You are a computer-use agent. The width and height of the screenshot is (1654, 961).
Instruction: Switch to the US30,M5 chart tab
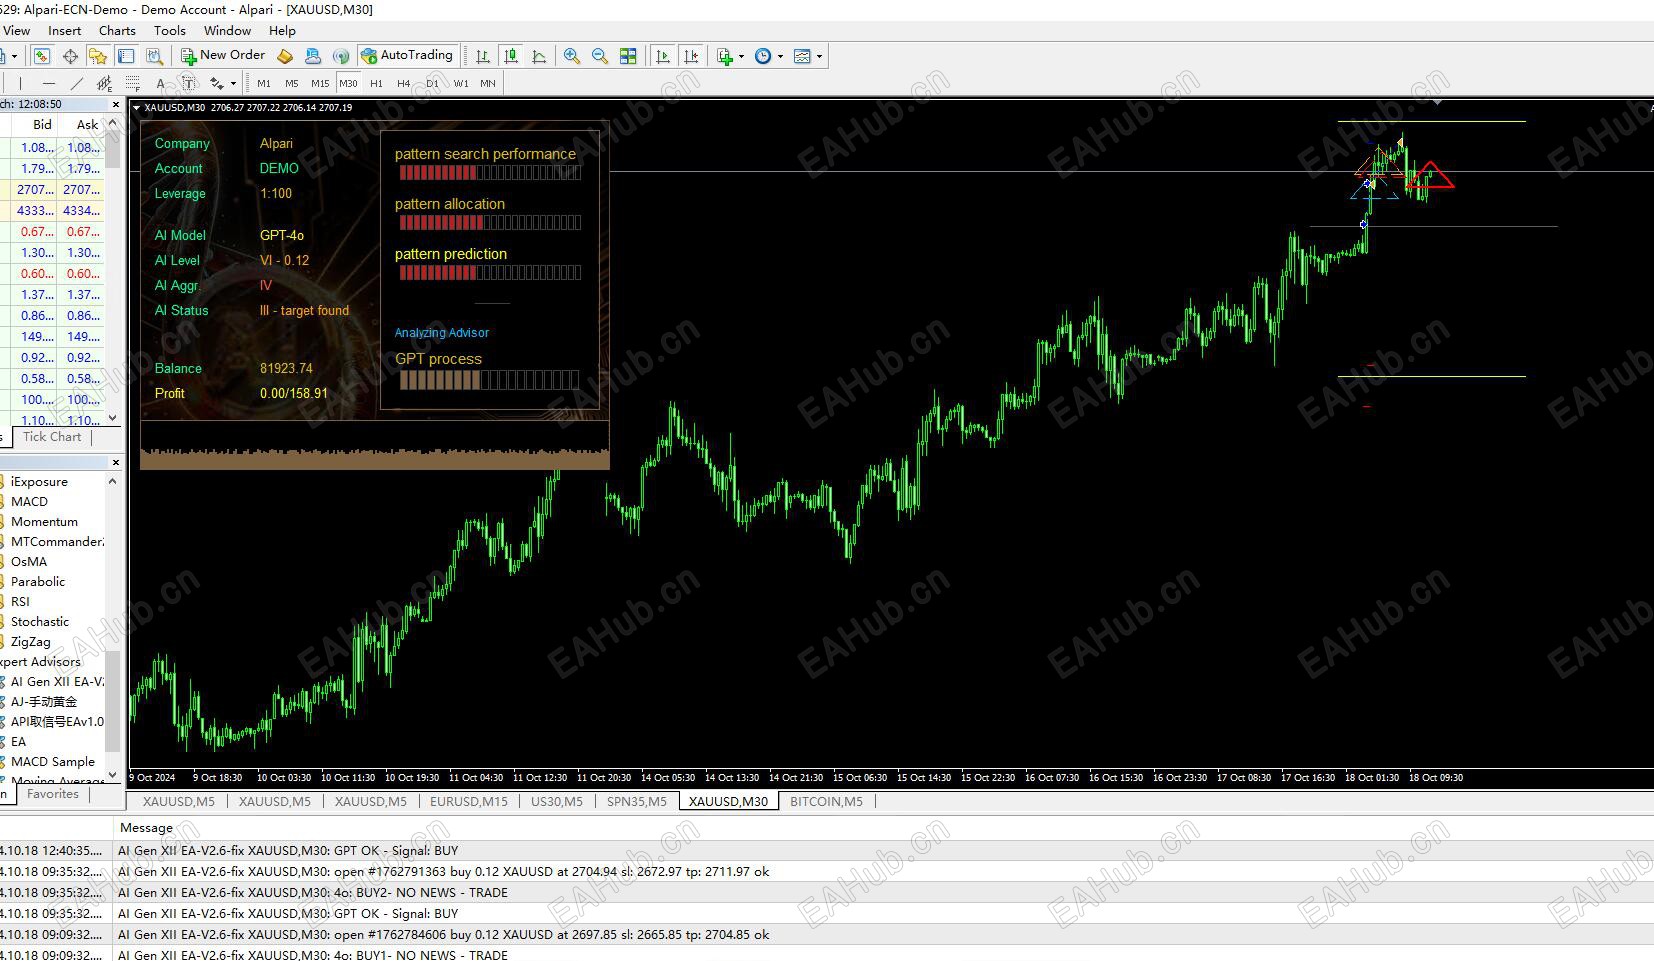click(557, 801)
